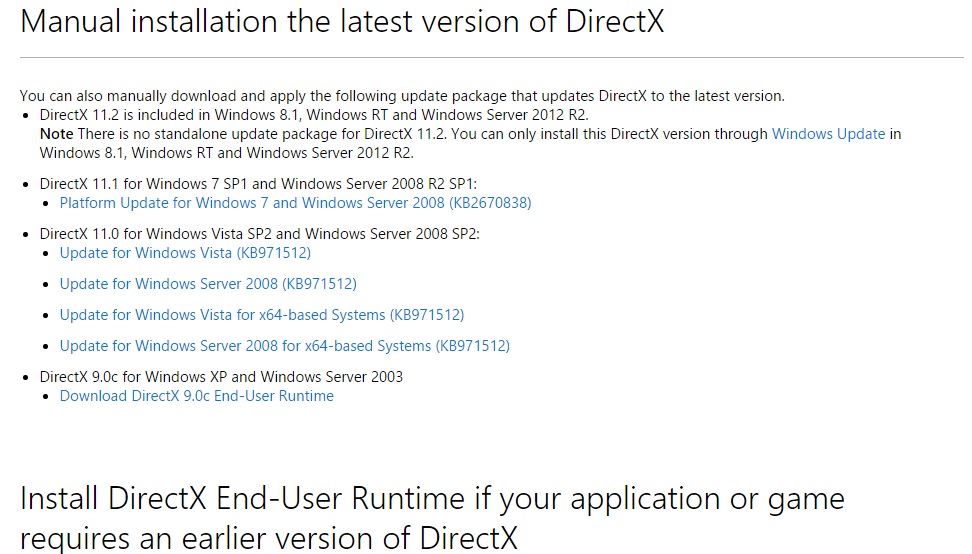Click the "DirectX 9.0c for Windows XP" text
The height and width of the screenshot is (554, 972).
click(221, 377)
